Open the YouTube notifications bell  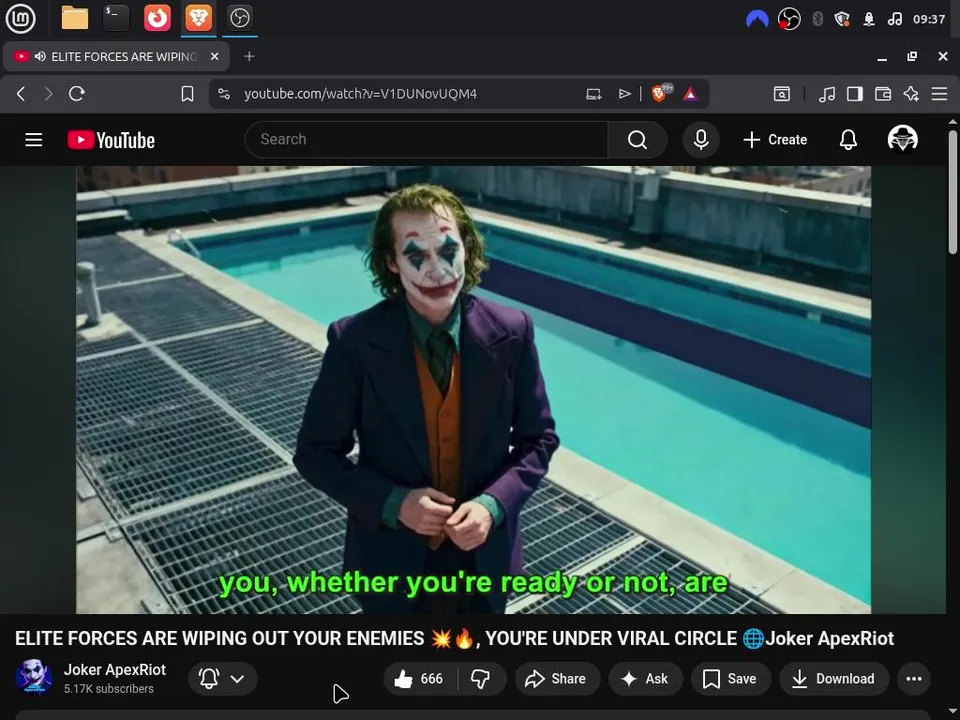848,140
